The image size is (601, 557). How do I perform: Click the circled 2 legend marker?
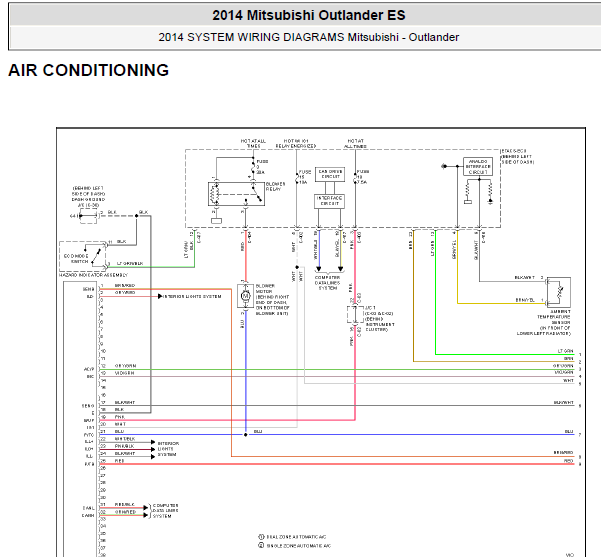tap(261, 545)
